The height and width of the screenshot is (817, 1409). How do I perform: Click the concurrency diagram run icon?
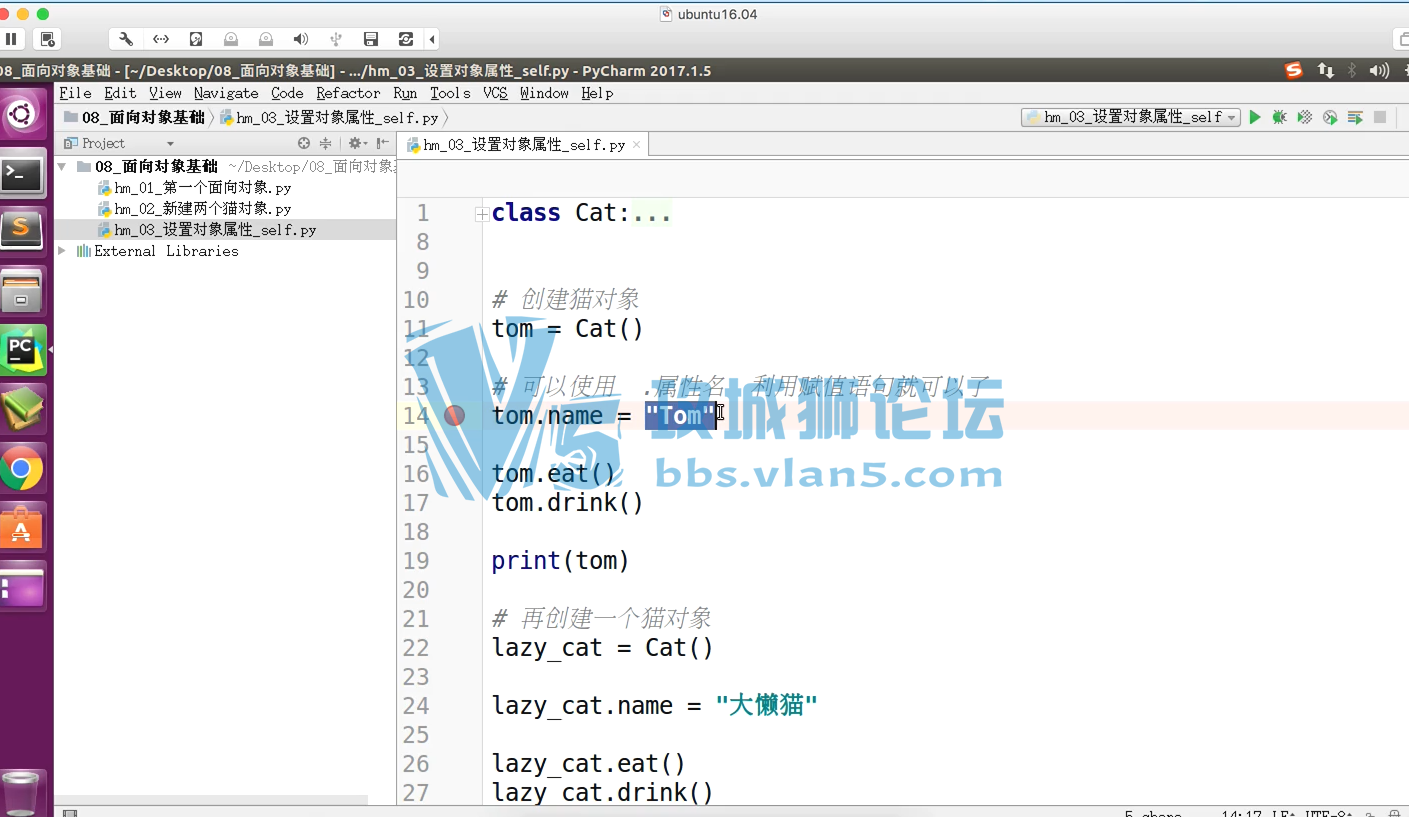tap(1355, 117)
